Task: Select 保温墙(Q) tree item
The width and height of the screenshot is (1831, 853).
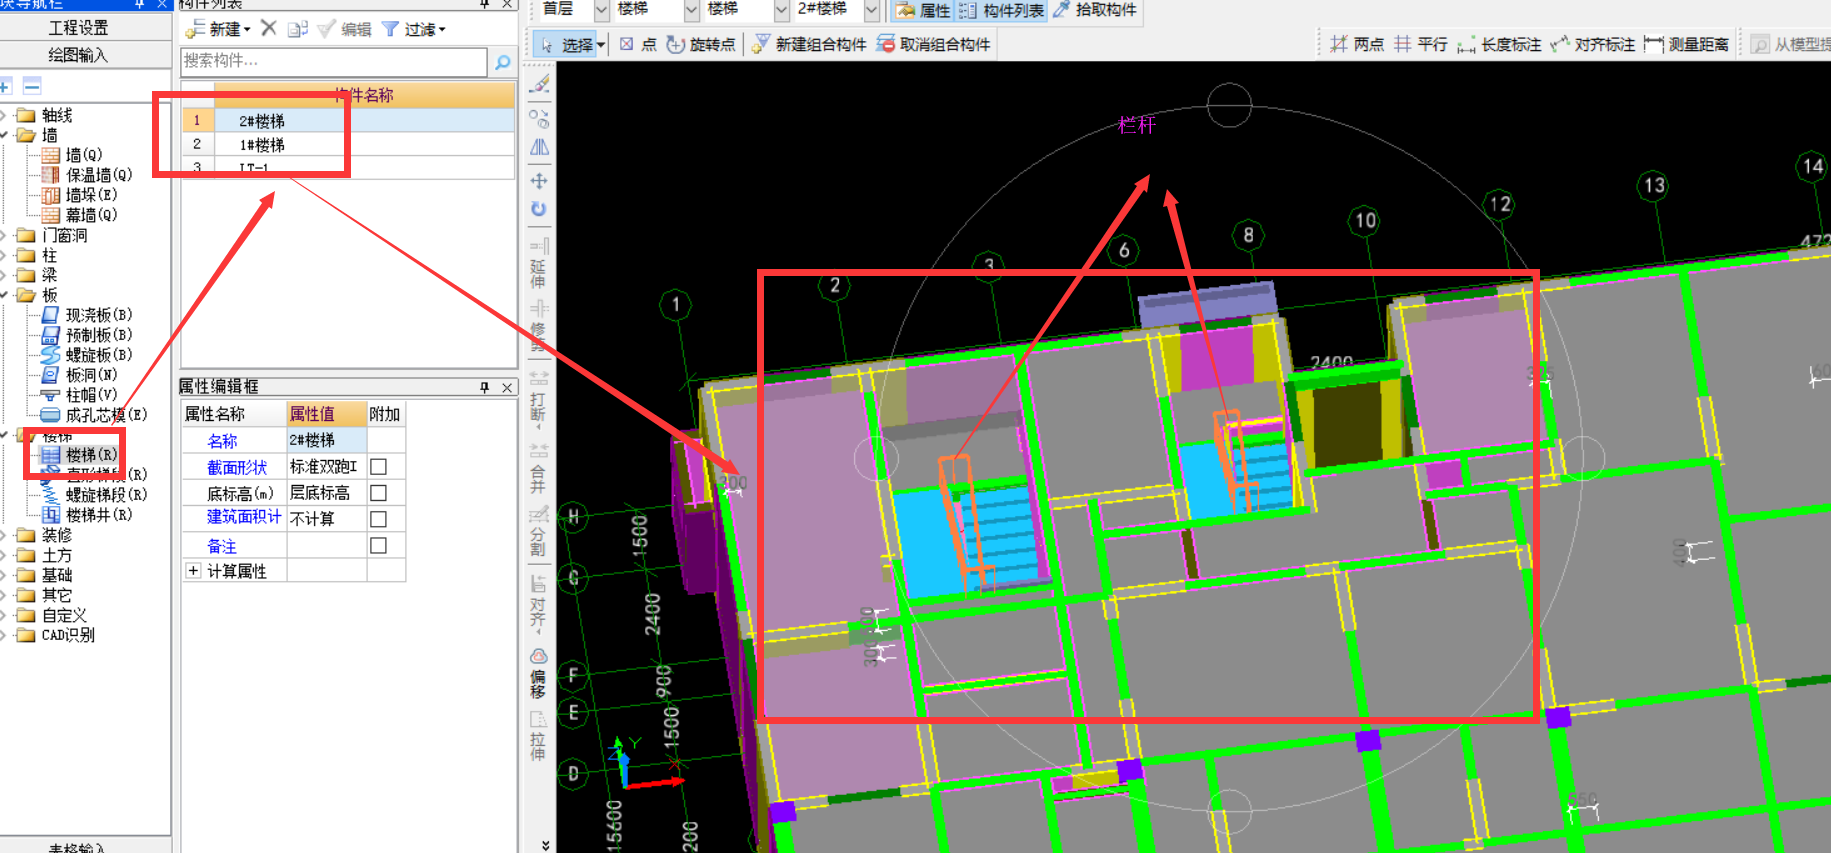Action: (x=87, y=175)
